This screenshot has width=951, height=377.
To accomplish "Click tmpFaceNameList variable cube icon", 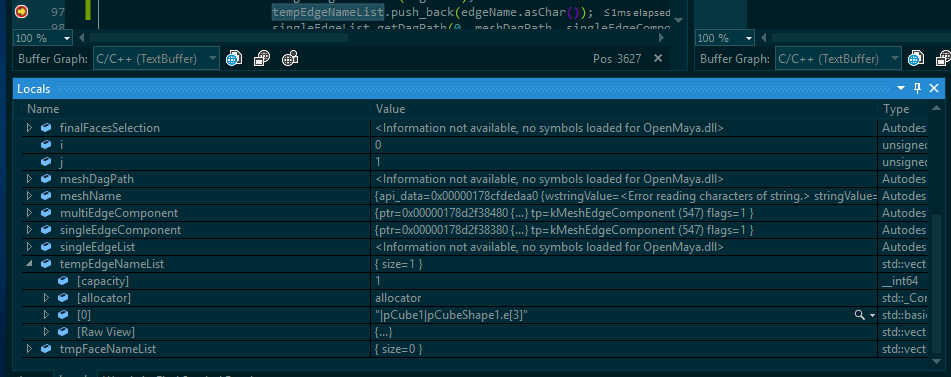I will coord(46,349).
